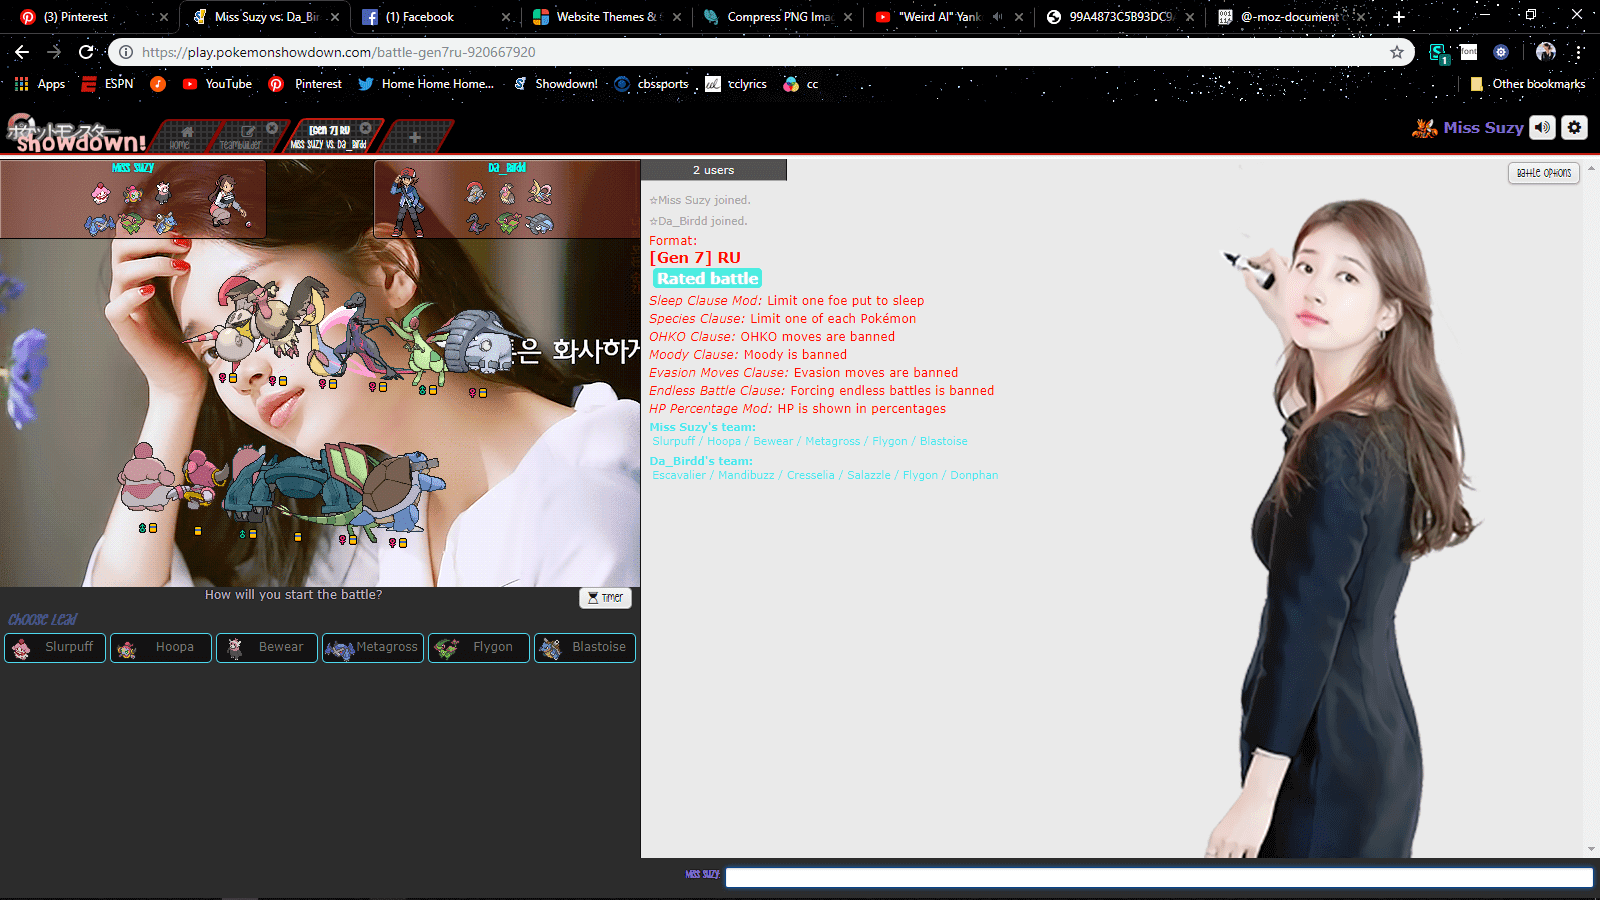Image resolution: width=1600 pixels, height=900 pixels.
Task: Click the site info icon in address bar
Action: (x=126, y=52)
